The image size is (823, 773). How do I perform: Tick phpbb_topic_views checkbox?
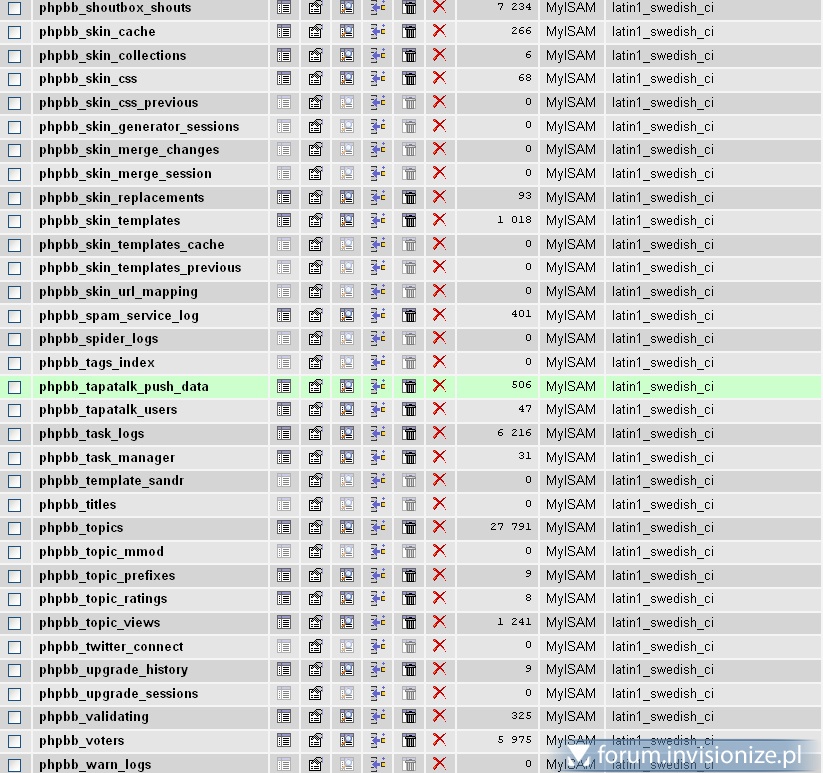point(15,623)
